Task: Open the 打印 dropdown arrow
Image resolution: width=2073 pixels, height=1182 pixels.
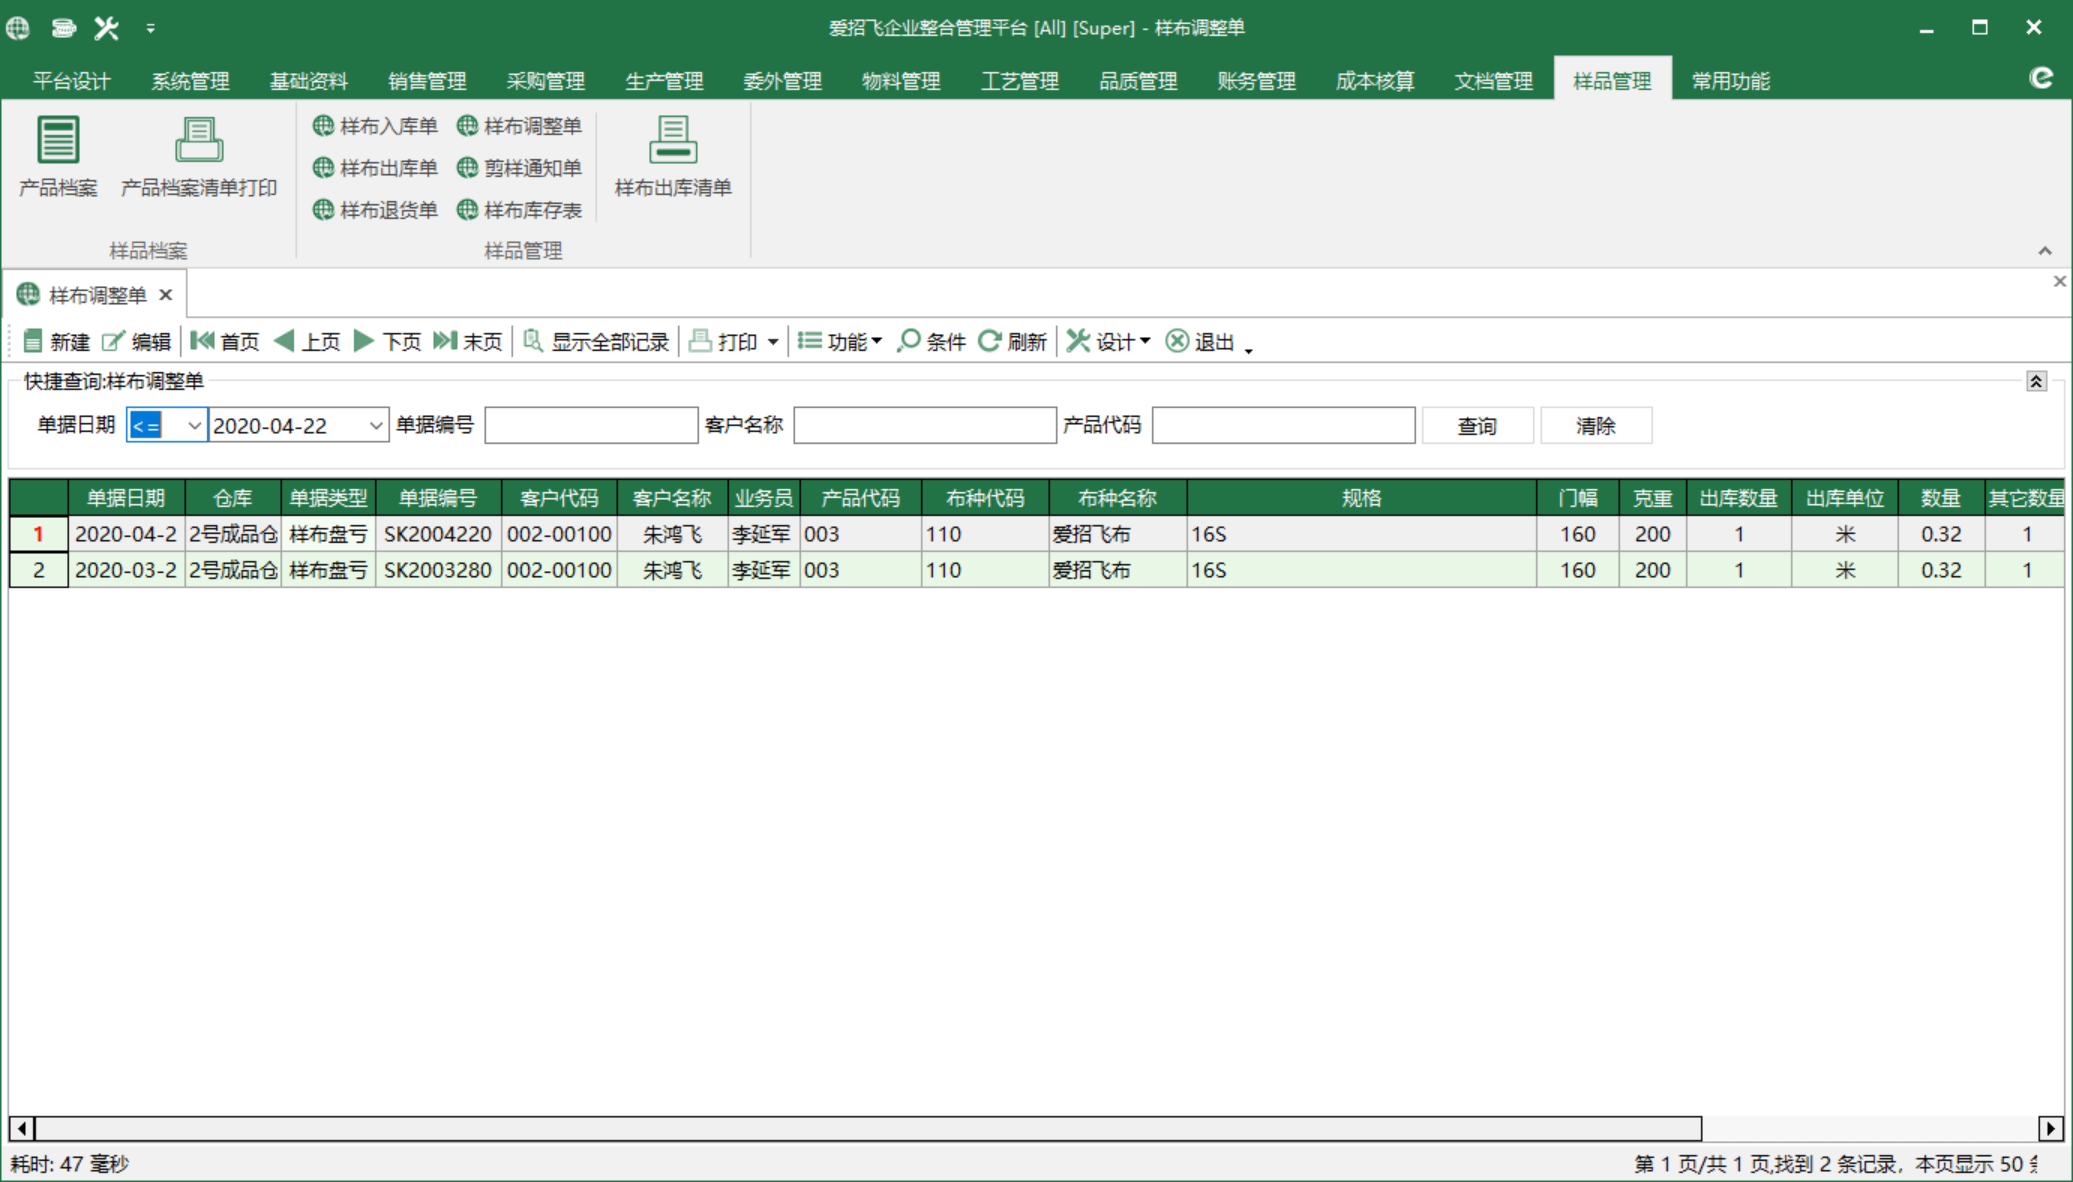Action: 773,342
